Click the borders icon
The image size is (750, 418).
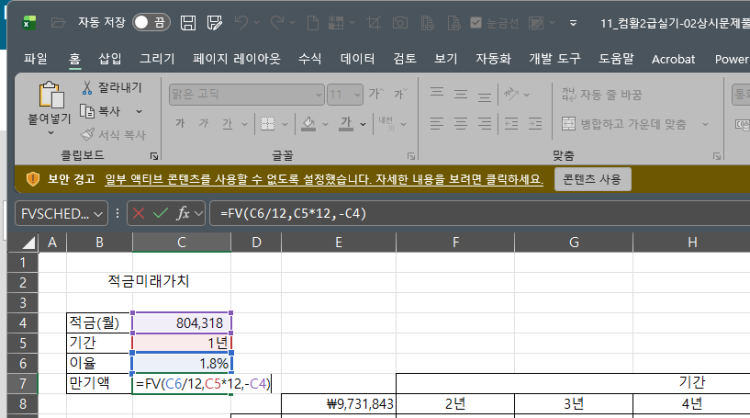267,124
